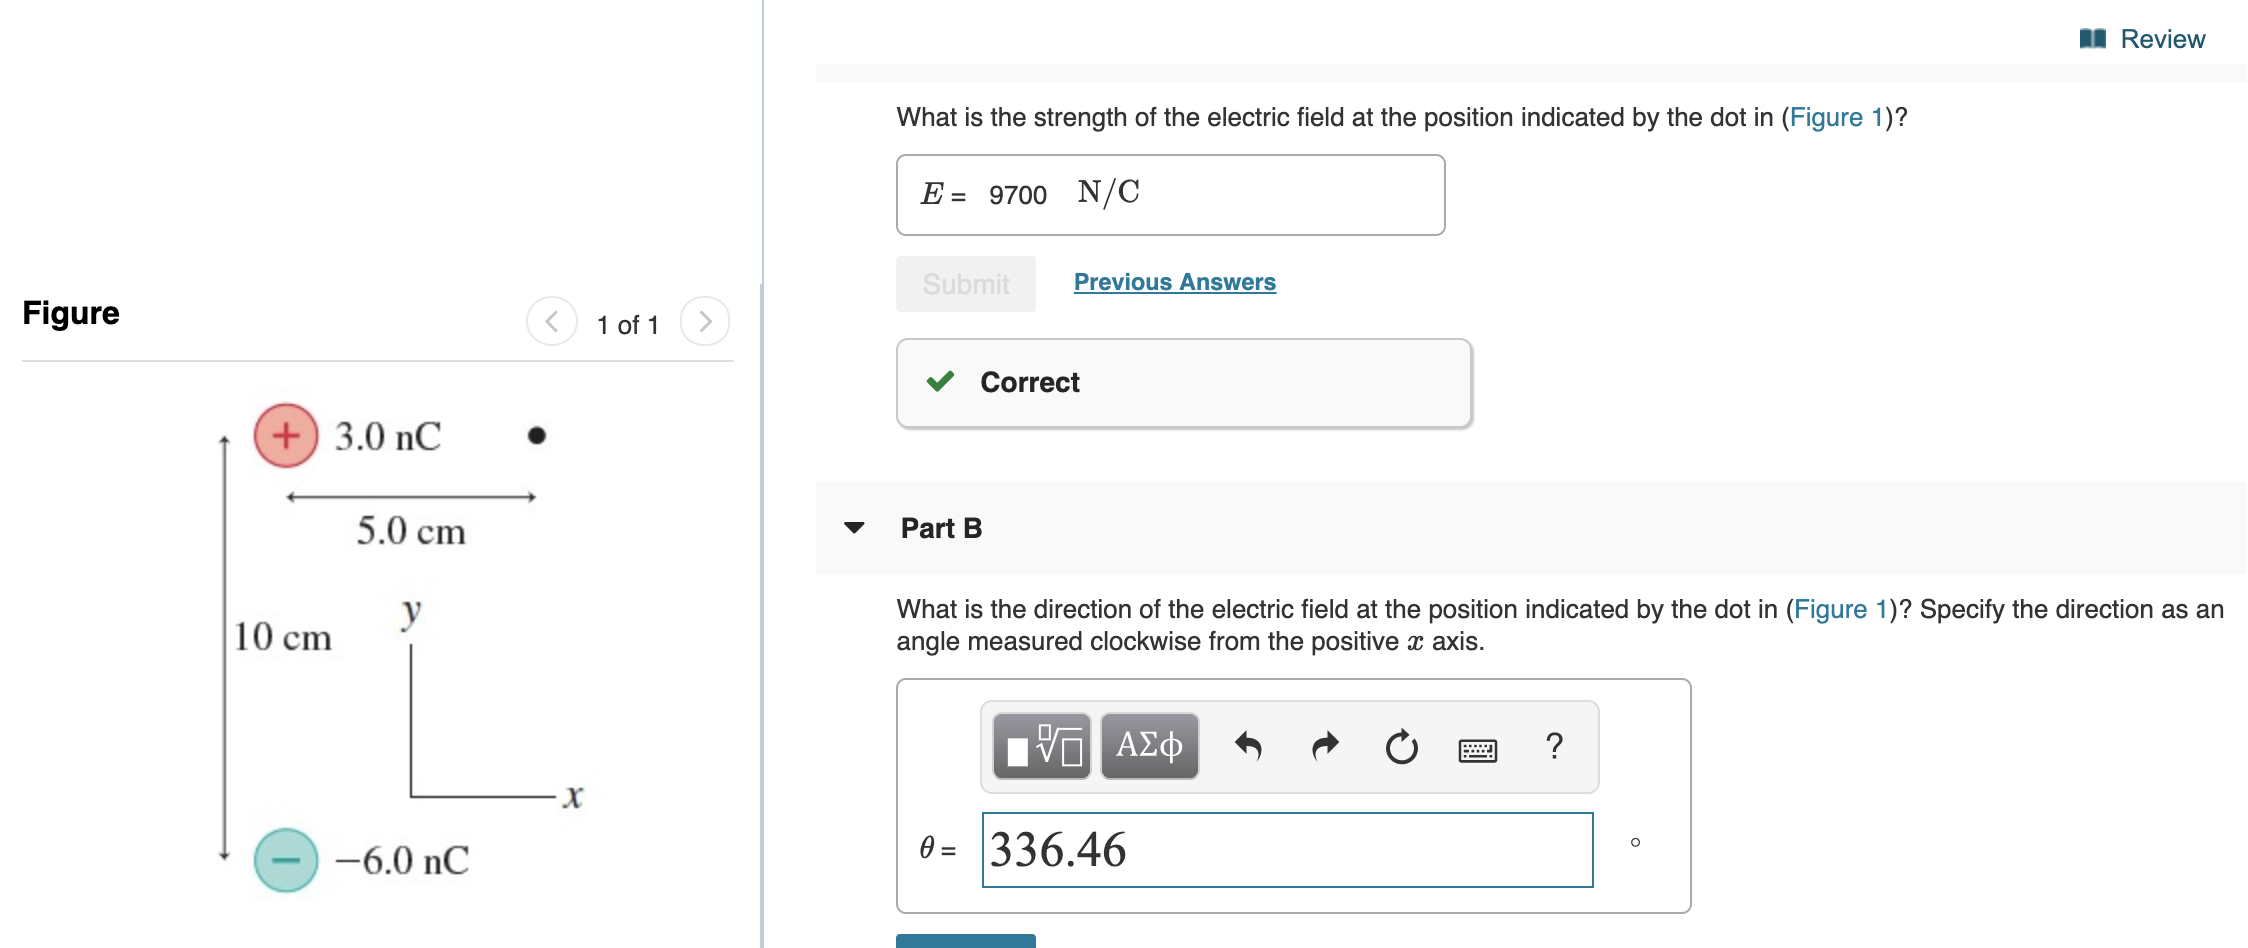This screenshot has height=948, width=2248.
Task: Click the Review link text
Action: tap(2162, 39)
